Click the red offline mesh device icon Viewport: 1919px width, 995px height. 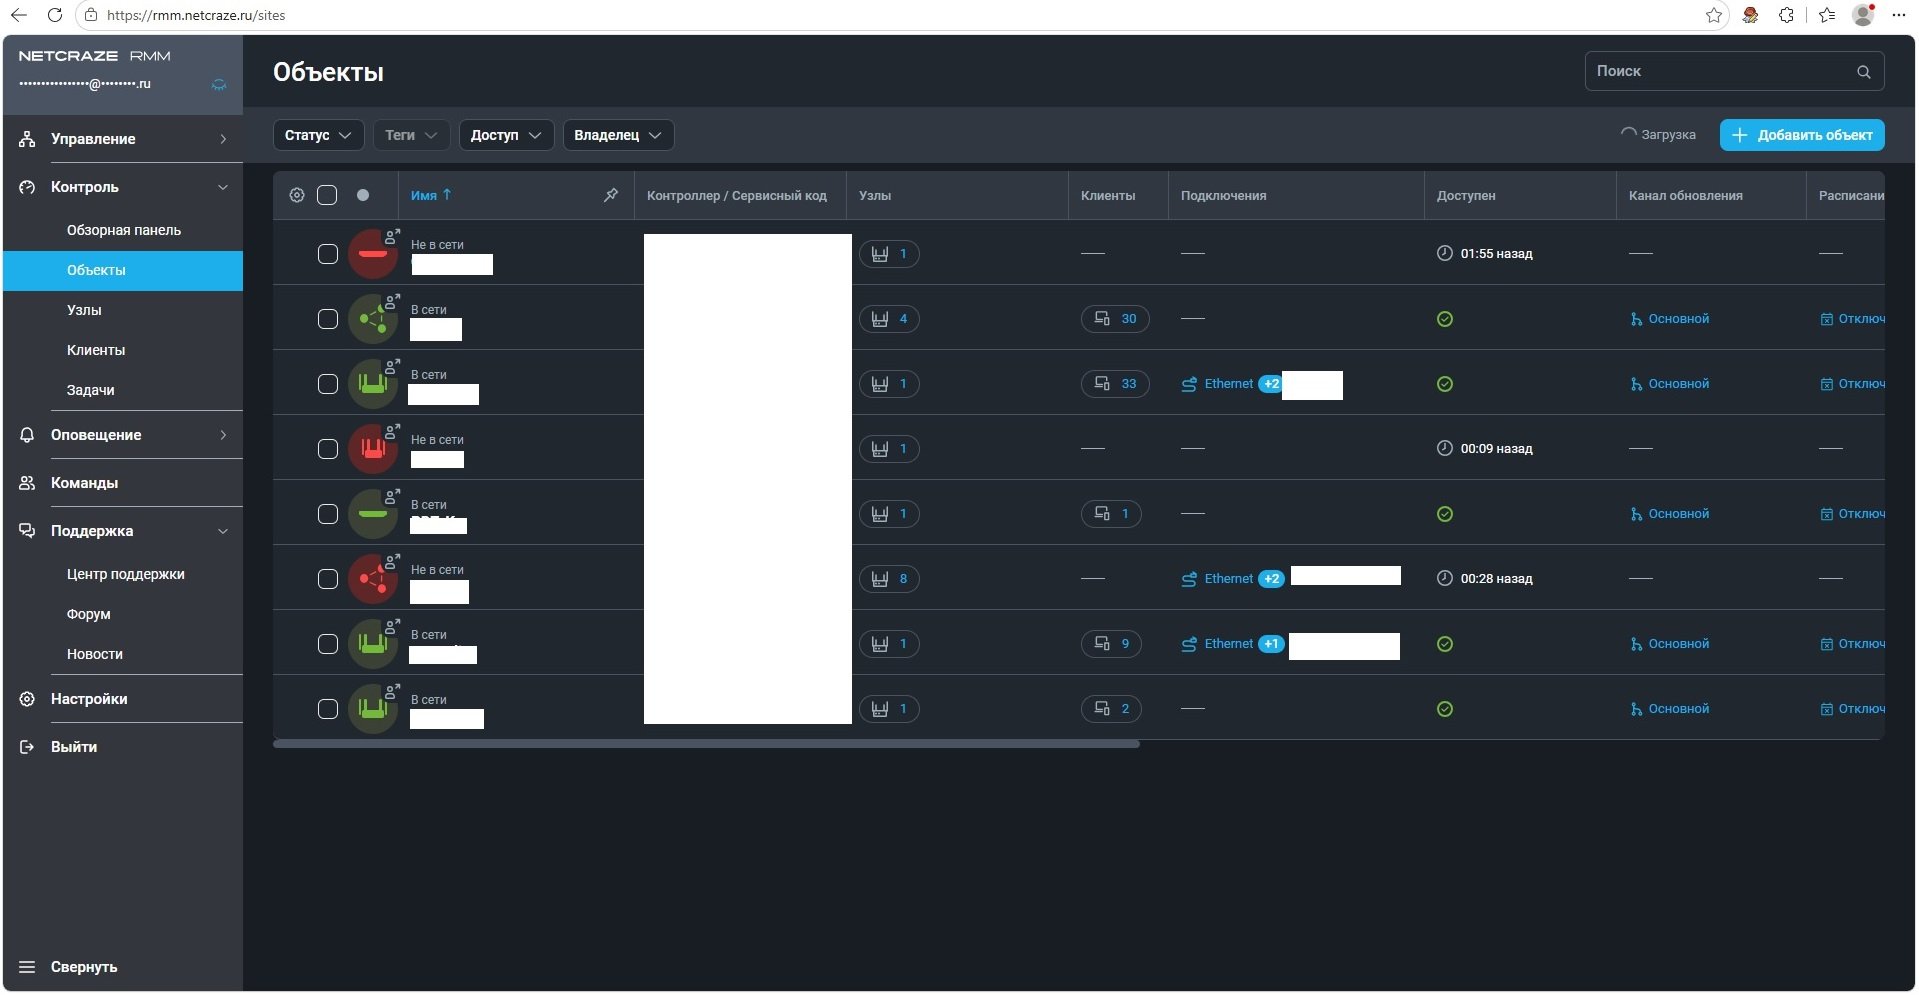(373, 579)
